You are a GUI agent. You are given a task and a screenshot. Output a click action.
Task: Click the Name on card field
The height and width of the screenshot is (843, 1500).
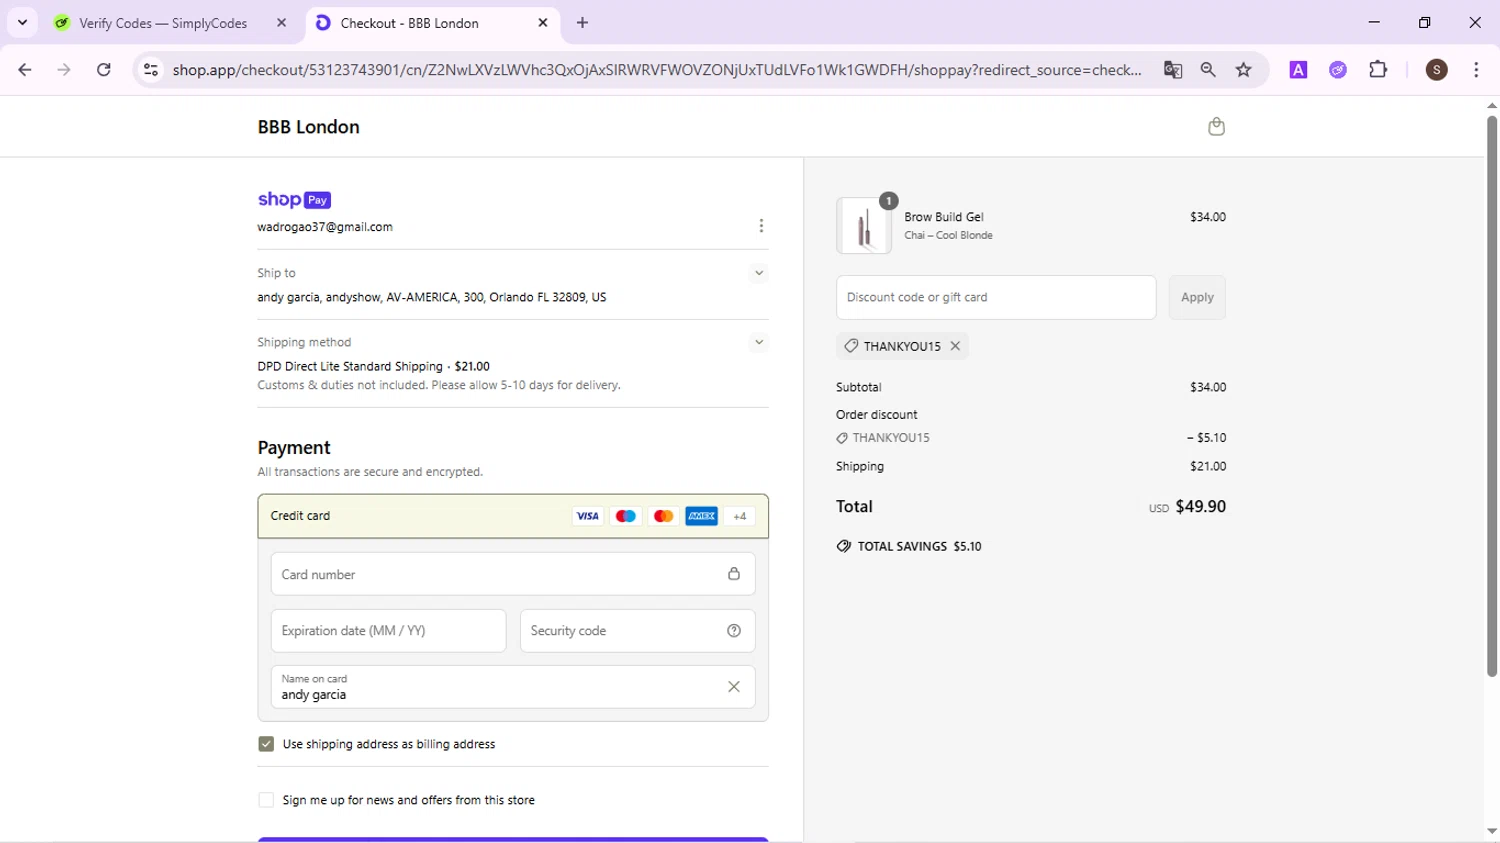click(x=513, y=687)
